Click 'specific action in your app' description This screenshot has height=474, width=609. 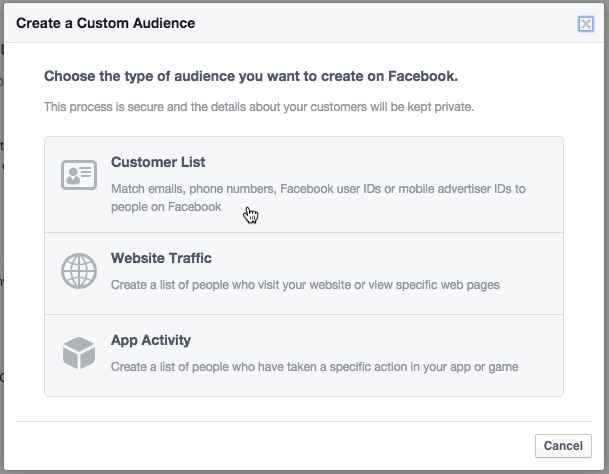[x=315, y=367]
